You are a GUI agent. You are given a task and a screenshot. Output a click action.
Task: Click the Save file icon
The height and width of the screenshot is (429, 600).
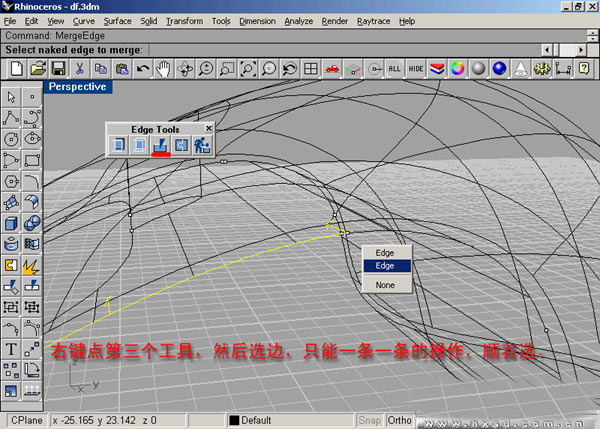tap(59, 68)
